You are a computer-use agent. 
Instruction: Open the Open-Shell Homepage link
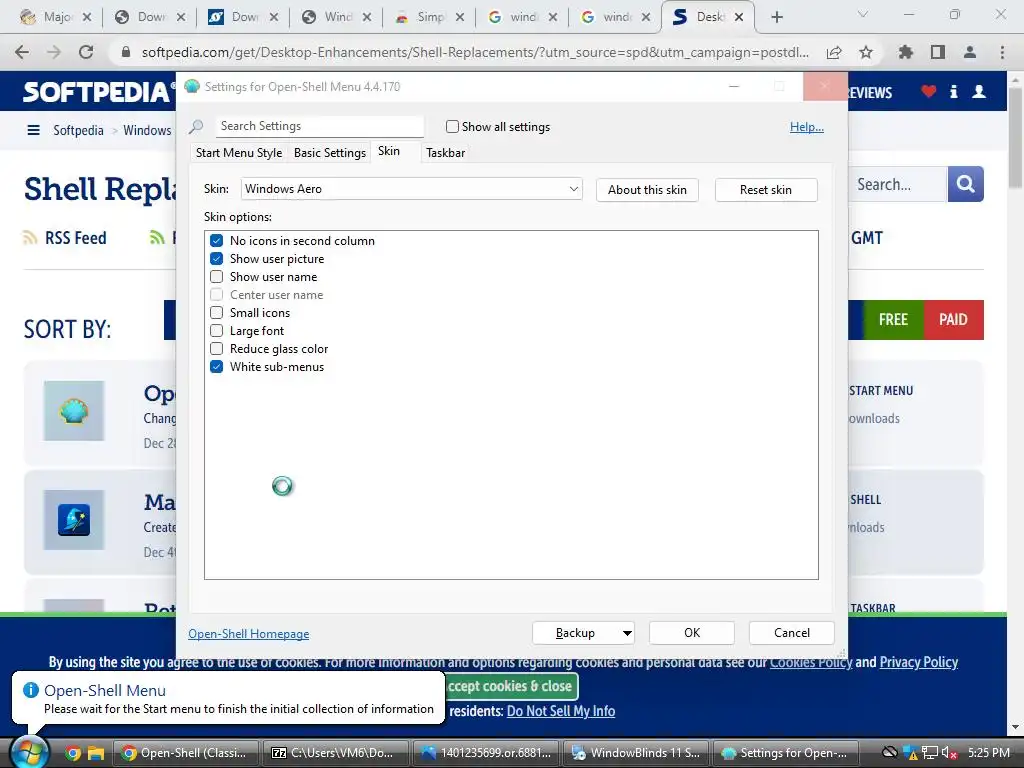coord(249,634)
